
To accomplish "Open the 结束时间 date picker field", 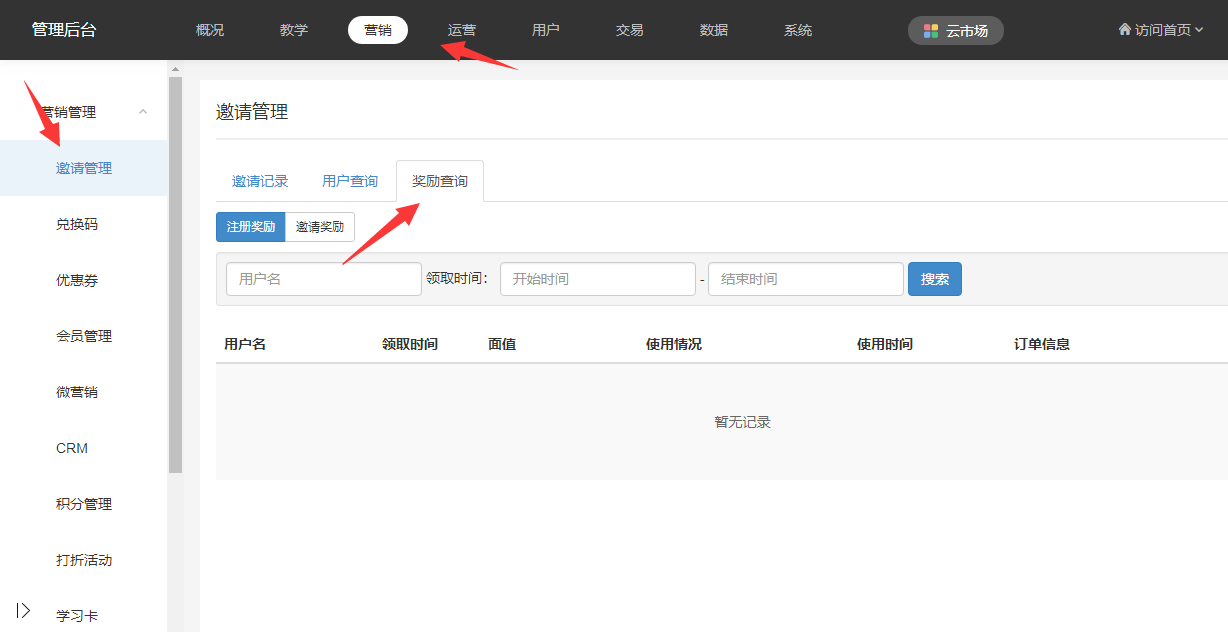I will tap(805, 279).
